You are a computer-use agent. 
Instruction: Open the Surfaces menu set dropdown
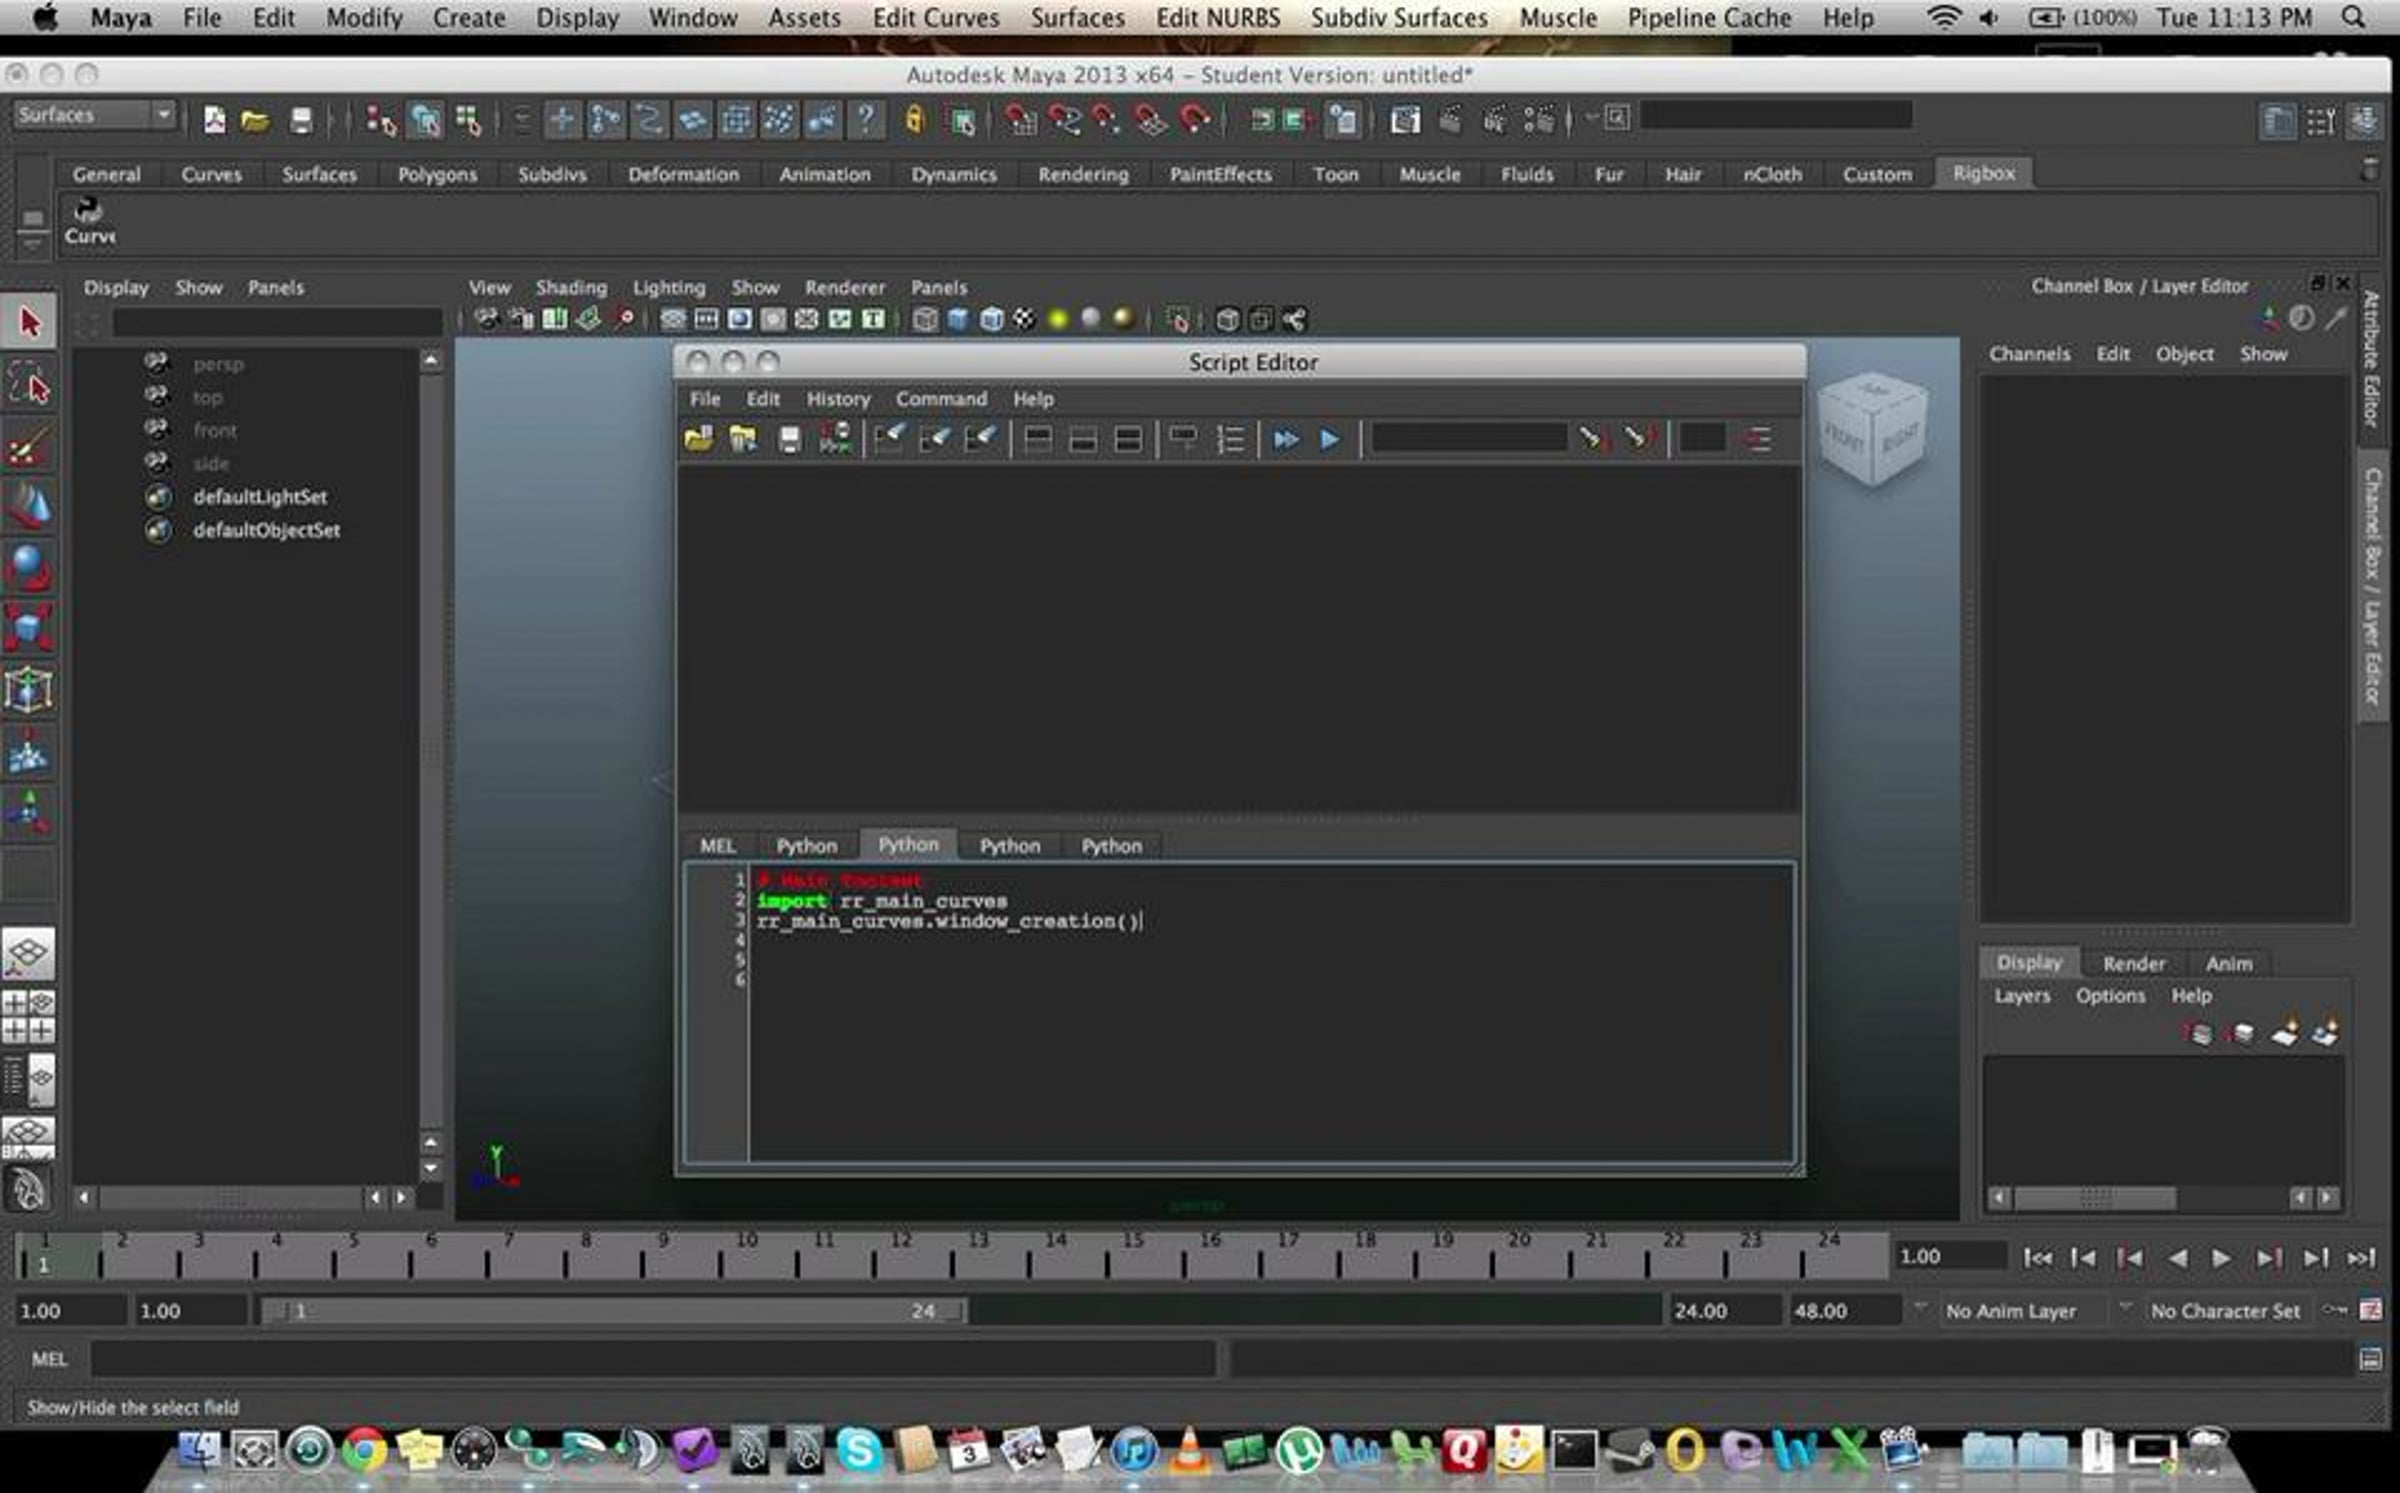[x=94, y=115]
